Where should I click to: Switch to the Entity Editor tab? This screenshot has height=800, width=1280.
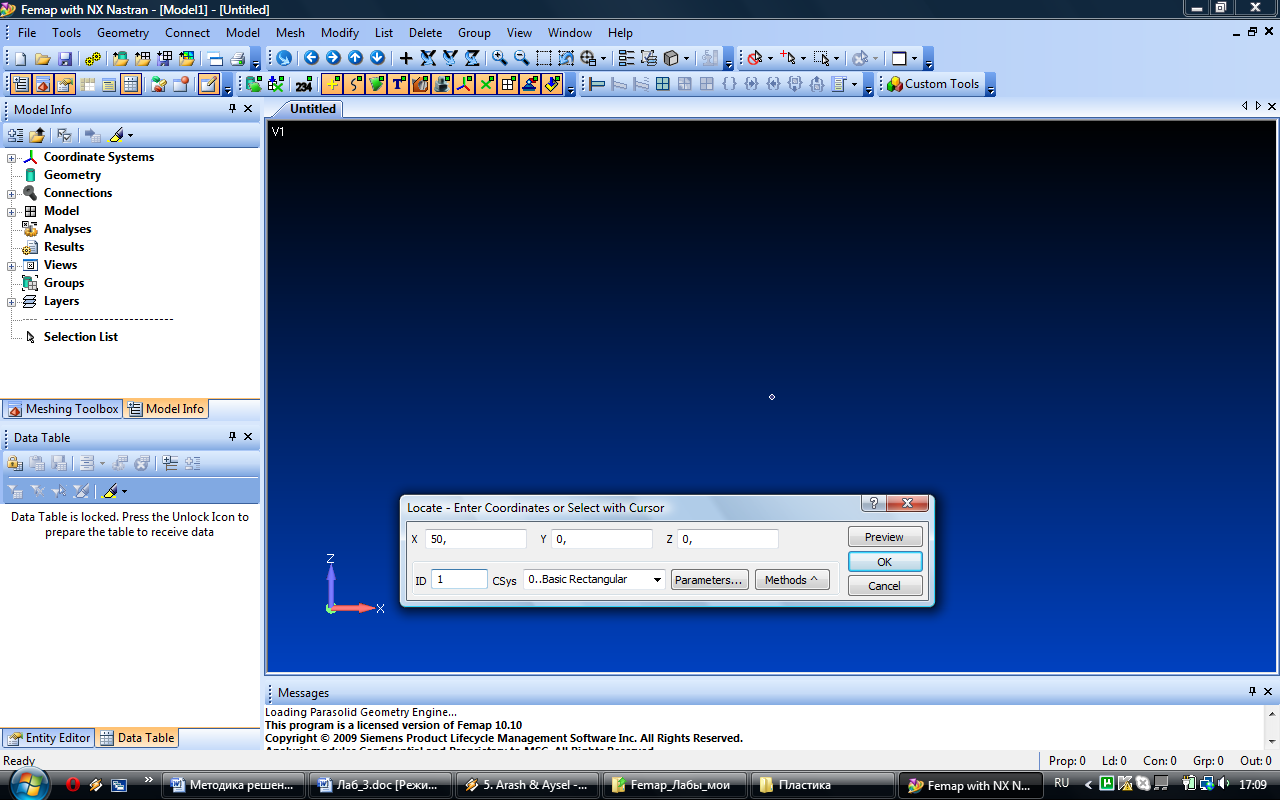[x=49, y=738]
